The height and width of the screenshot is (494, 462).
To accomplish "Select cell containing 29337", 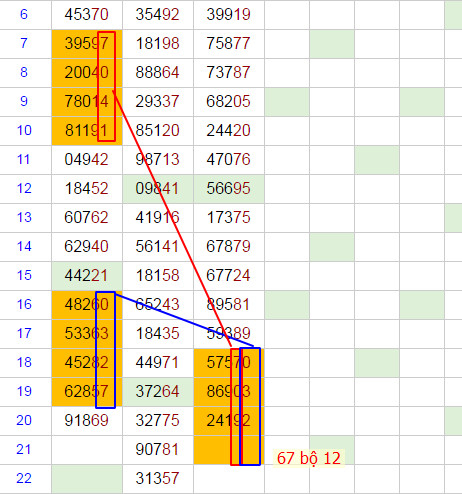I will click(x=158, y=102).
